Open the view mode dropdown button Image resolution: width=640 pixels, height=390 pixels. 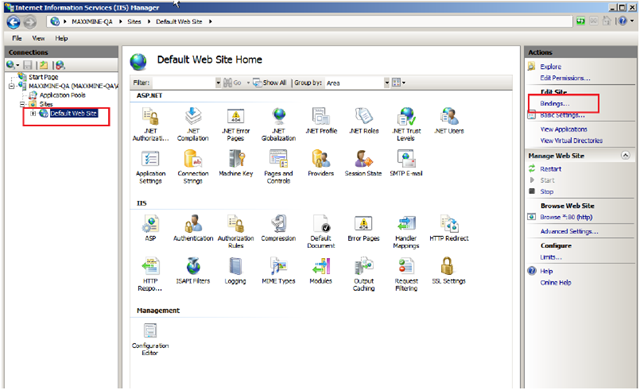(x=399, y=83)
